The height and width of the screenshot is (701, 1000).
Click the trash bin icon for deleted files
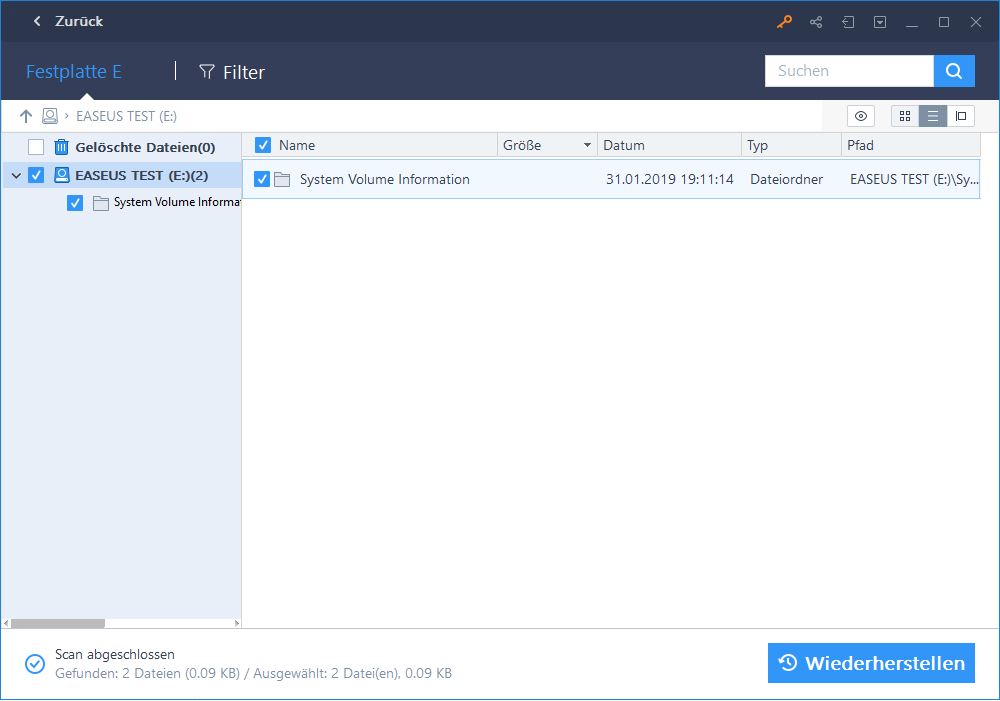coord(61,147)
